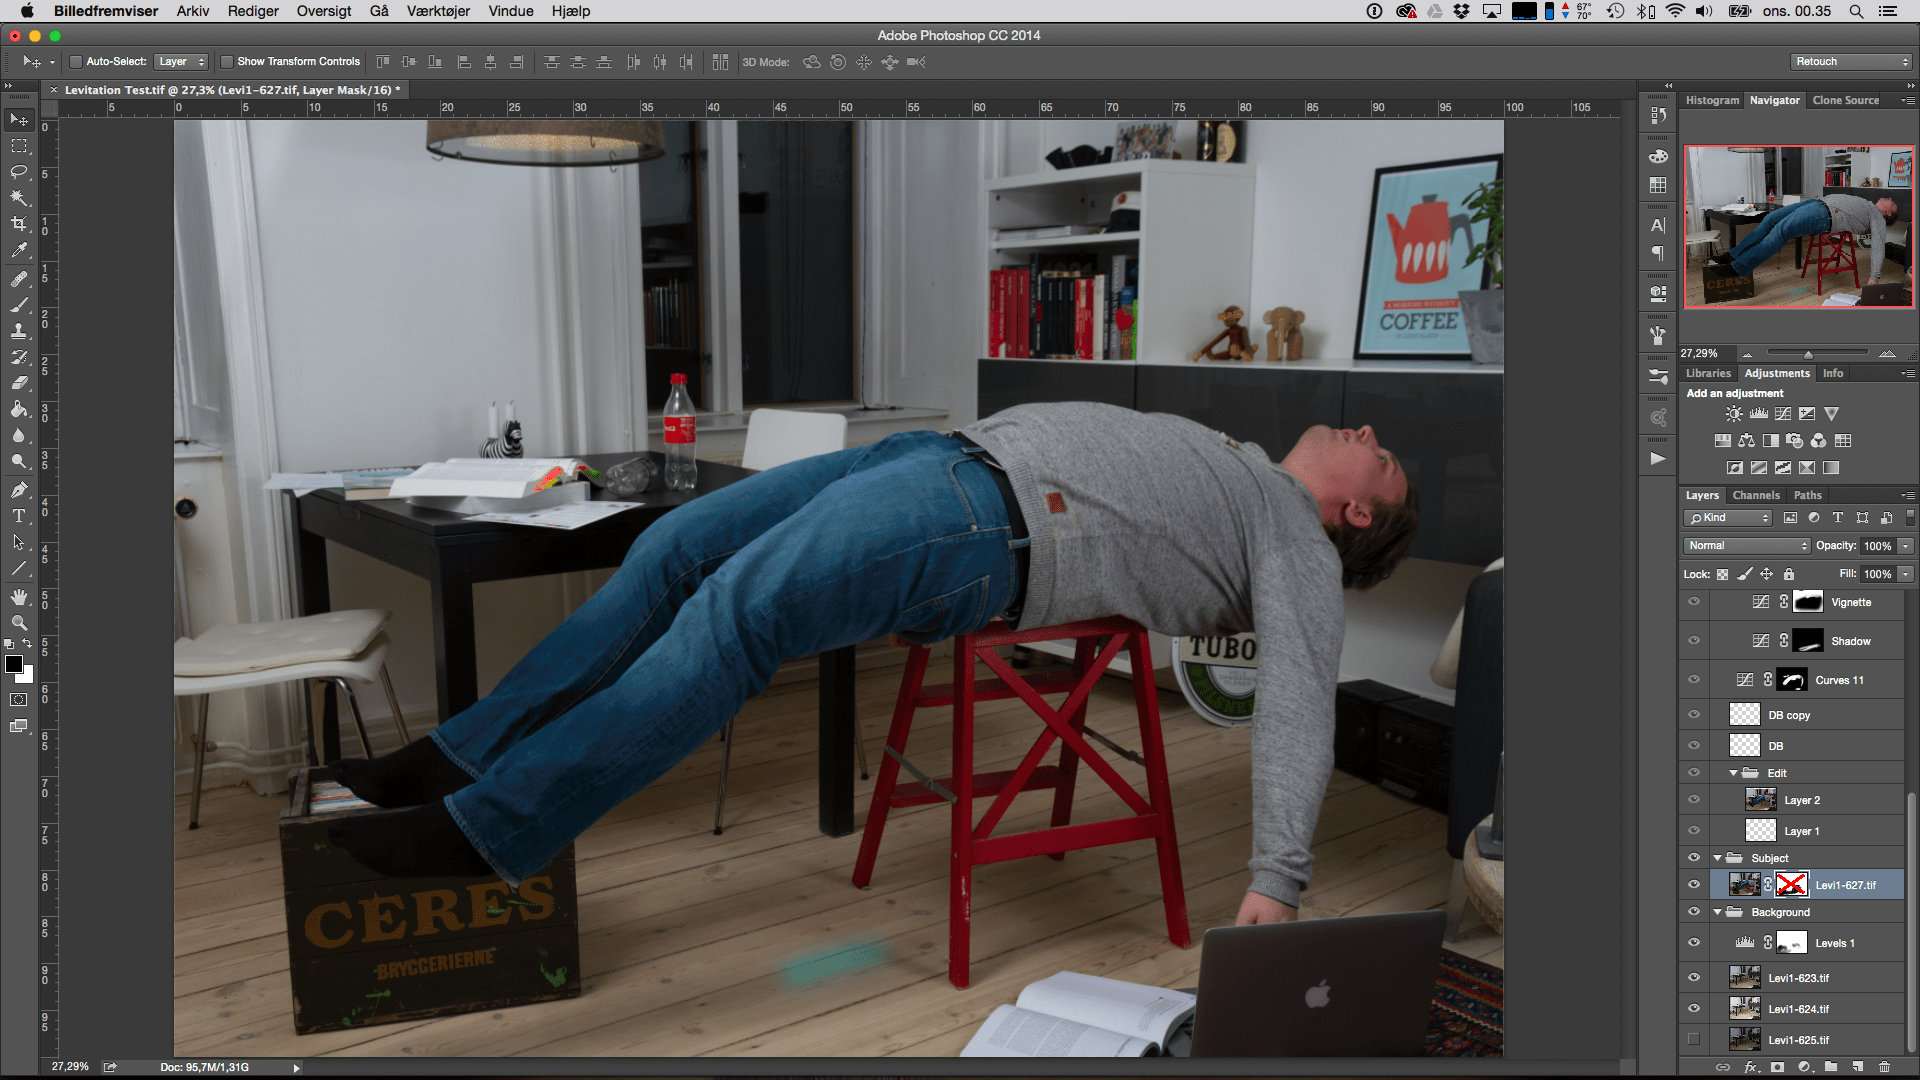Select the Clone Stamp tool
The image size is (1920, 1080).
click(19, 330)
